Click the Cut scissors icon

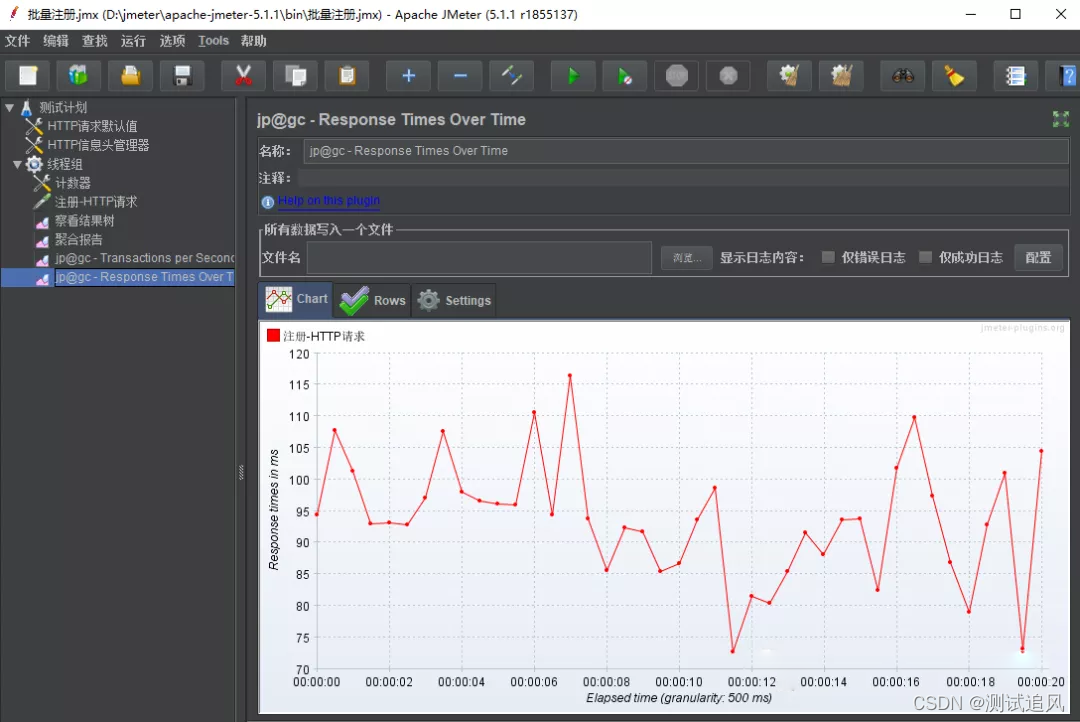(x=243, y=76)
